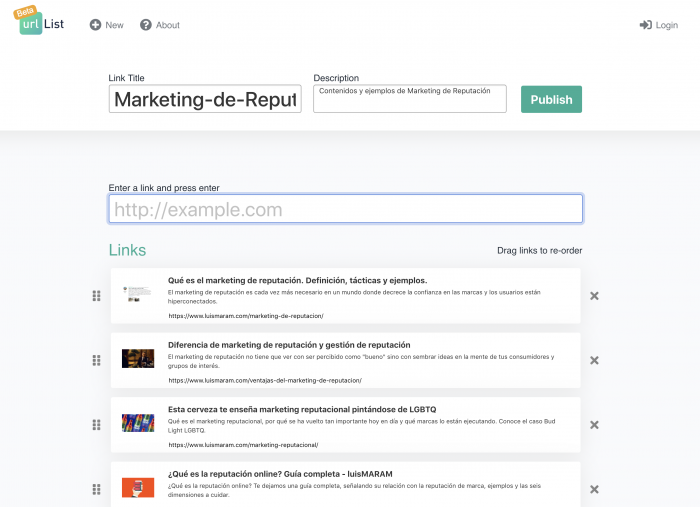Viewport: 700px width, 507px height.
Task: Click the urlList Beta logo
Action: (x=40, y=21)
